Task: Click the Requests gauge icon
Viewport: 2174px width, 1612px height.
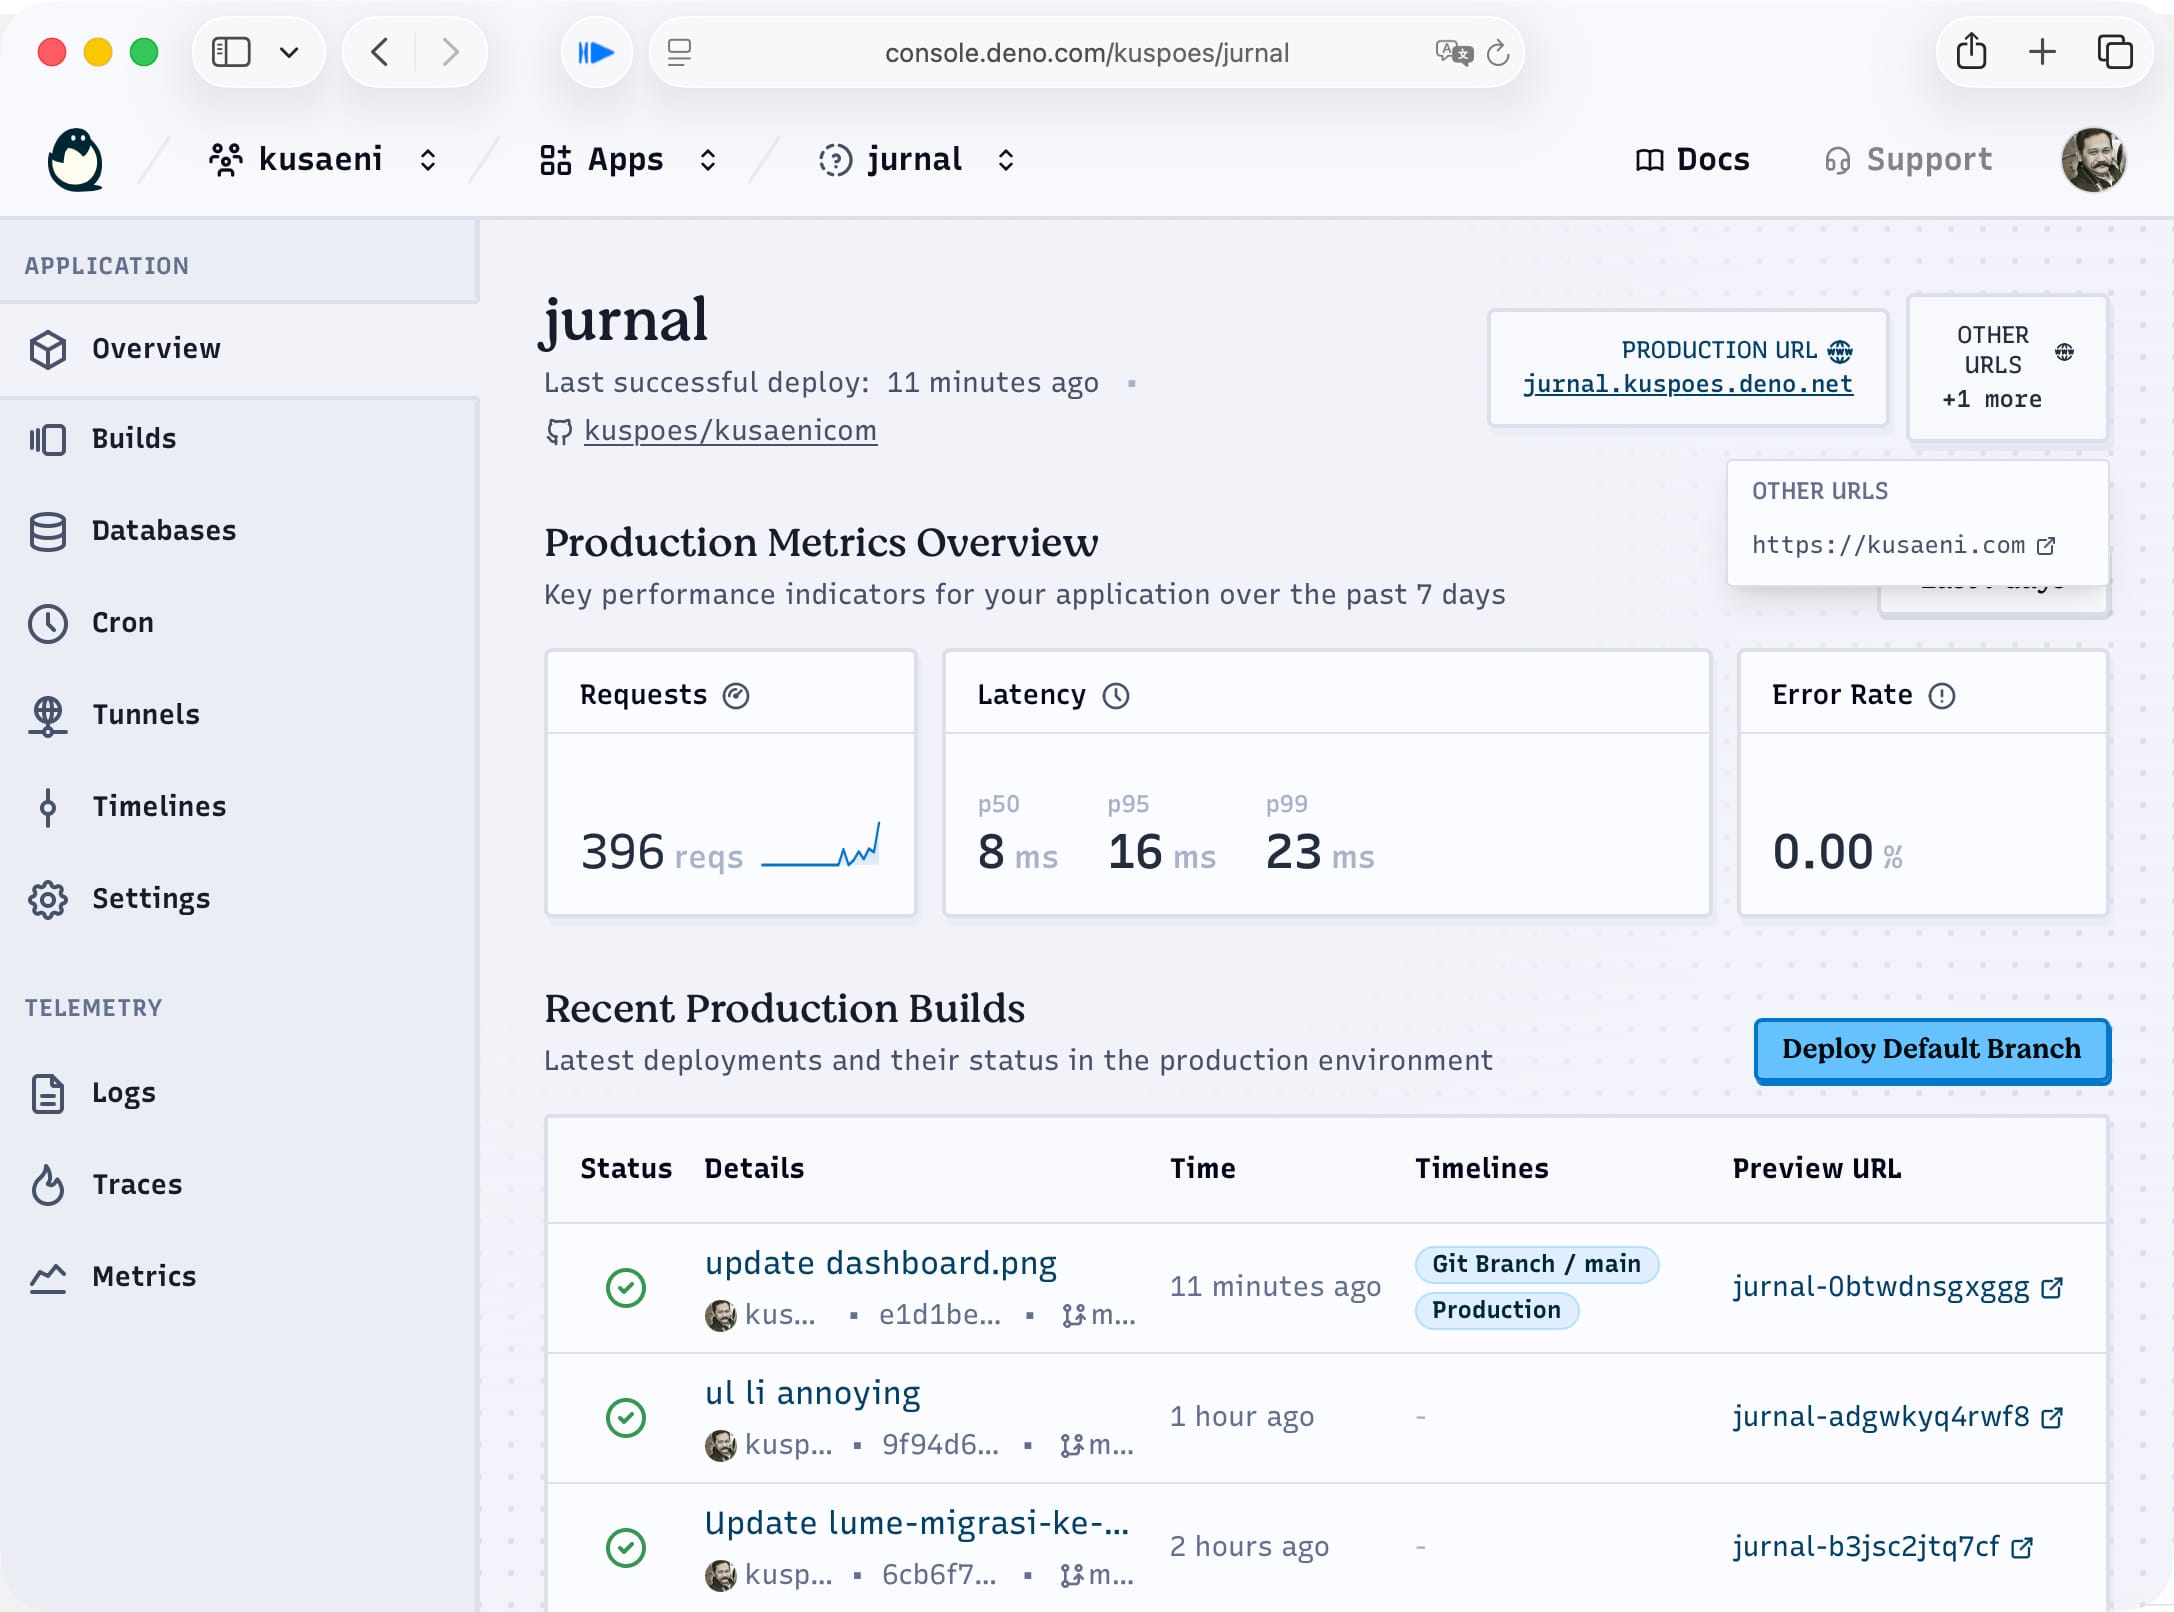Action: point(736,696)
